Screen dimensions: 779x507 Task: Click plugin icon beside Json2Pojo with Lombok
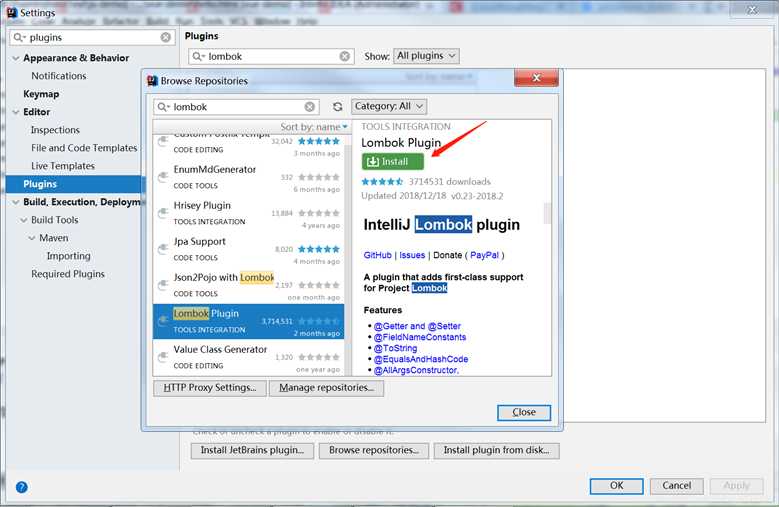pyautogui.click(x=163, y=285)
